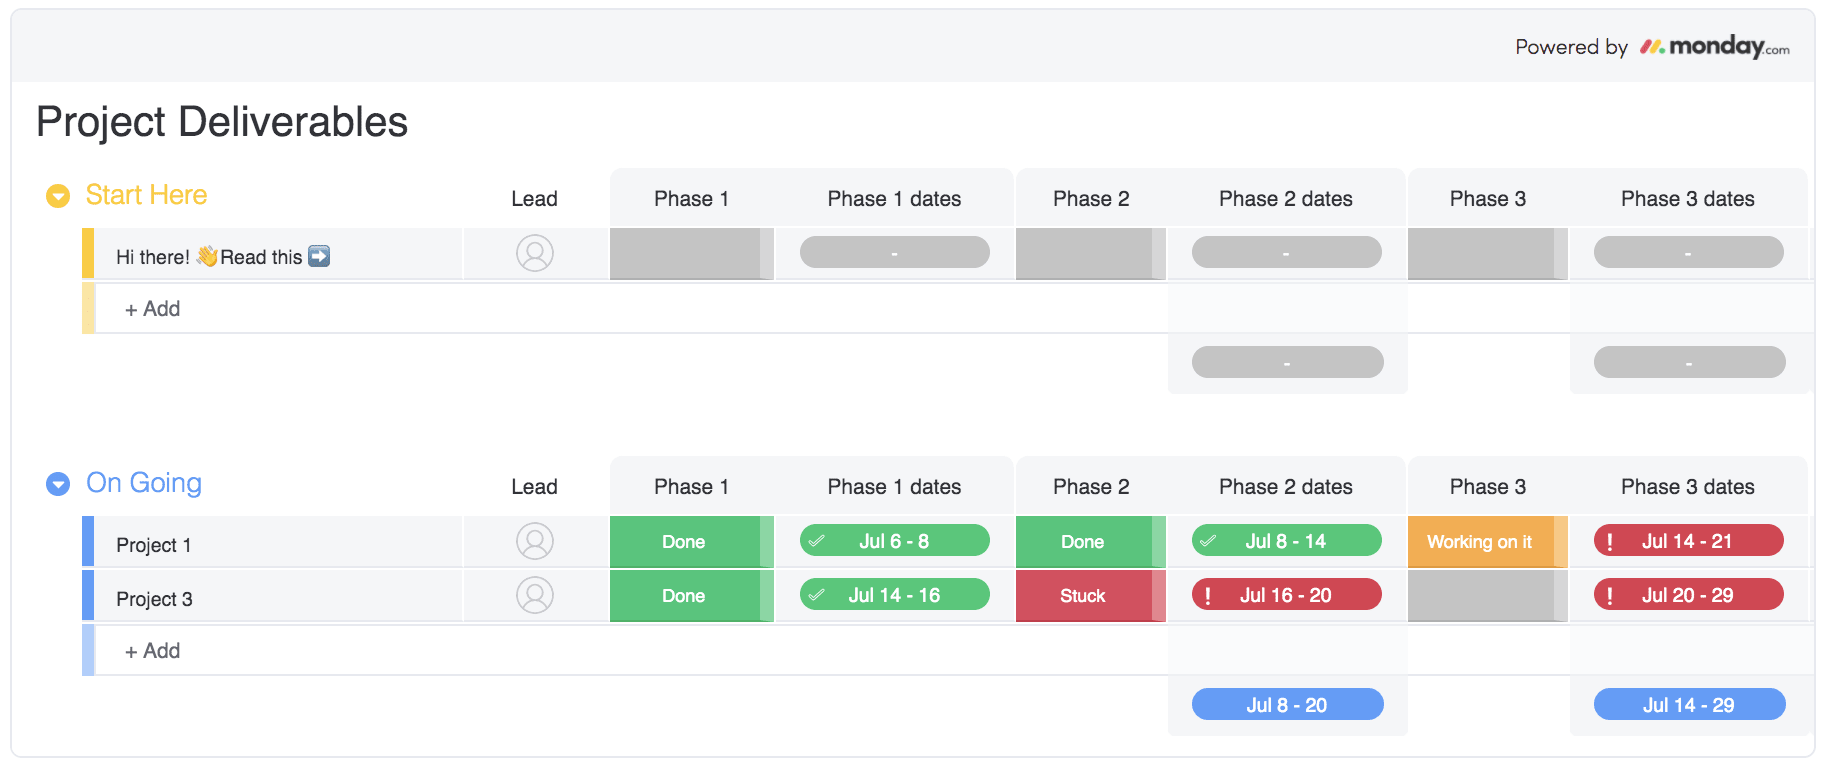
Task: Select Phase 3 column header in Start Here
Action: pos(1488,199)
